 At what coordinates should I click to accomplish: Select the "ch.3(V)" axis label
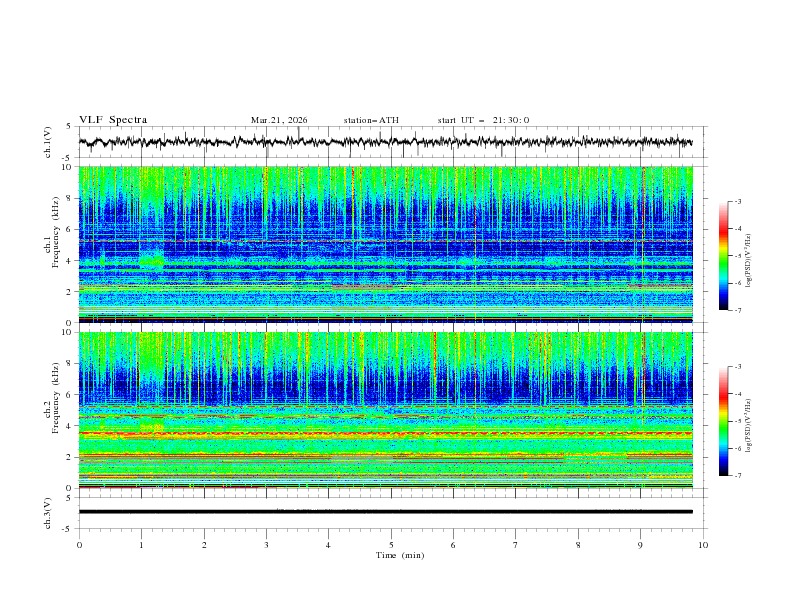[48, 513]
